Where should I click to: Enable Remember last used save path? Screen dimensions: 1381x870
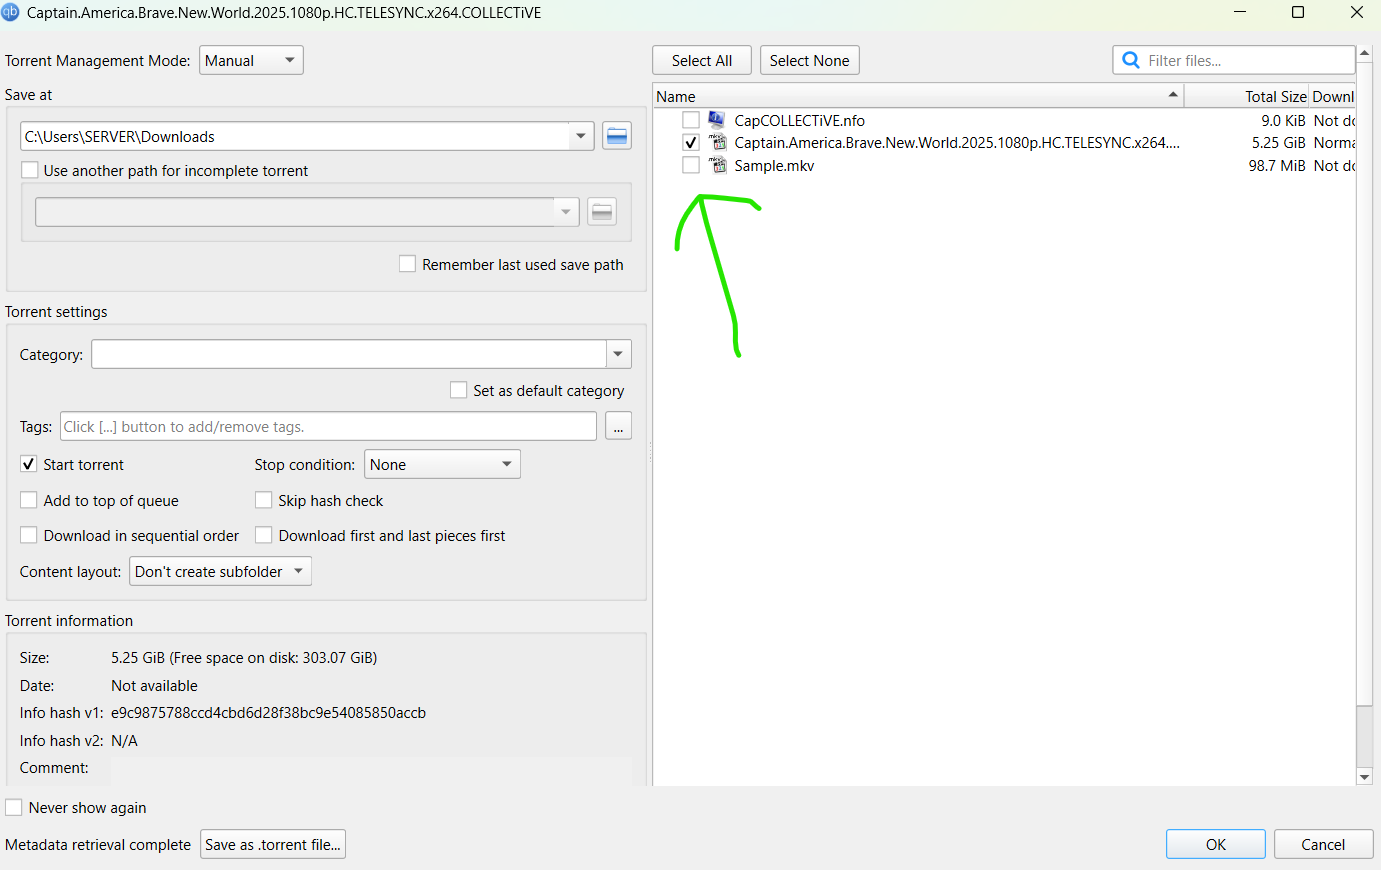(408, 264)
